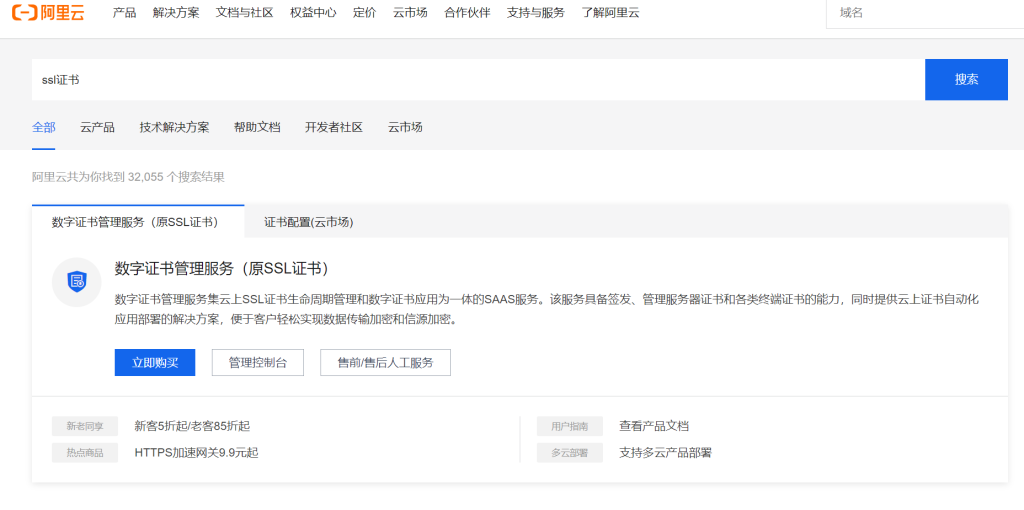Select the 技术解决方案 filter tab
Viewport: 1024px width, 510px height.
pos(174,127)
